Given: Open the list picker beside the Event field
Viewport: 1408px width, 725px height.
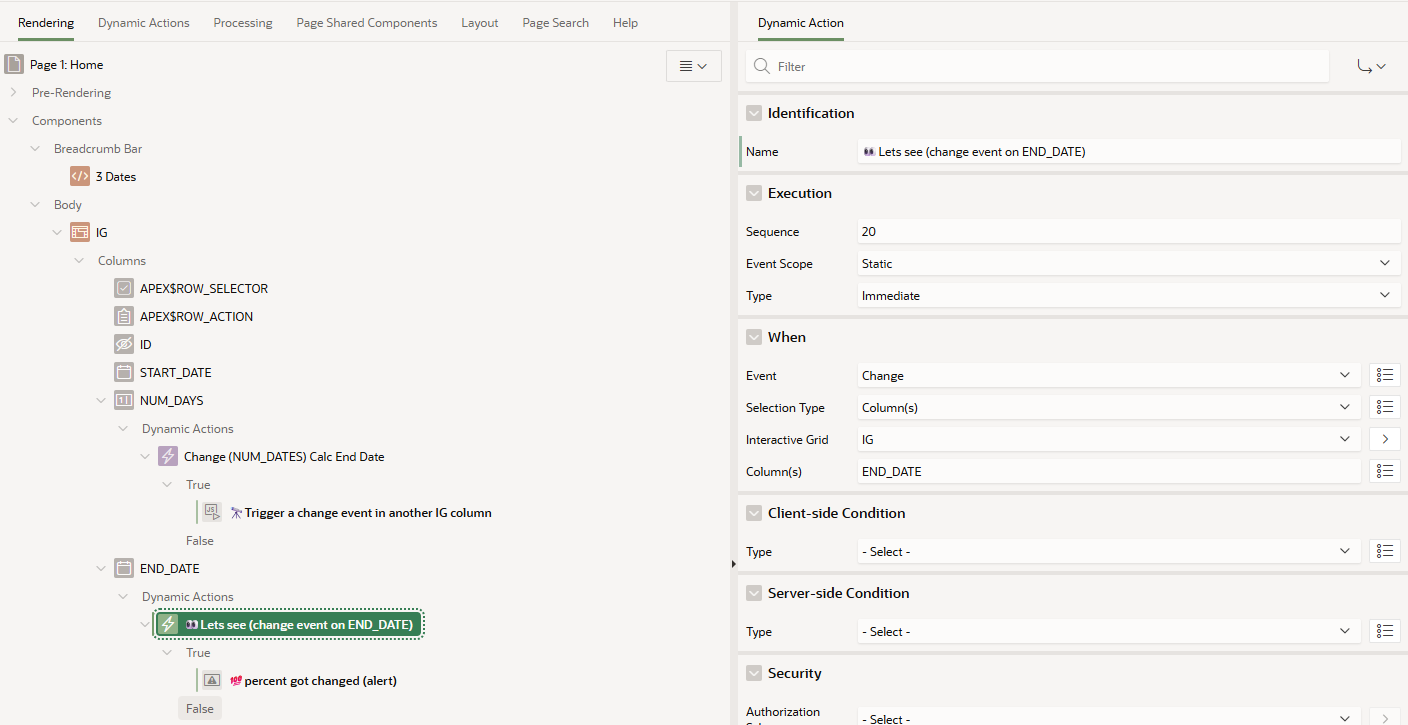Looking at the screenshot, I should [x=1384, y=376].
